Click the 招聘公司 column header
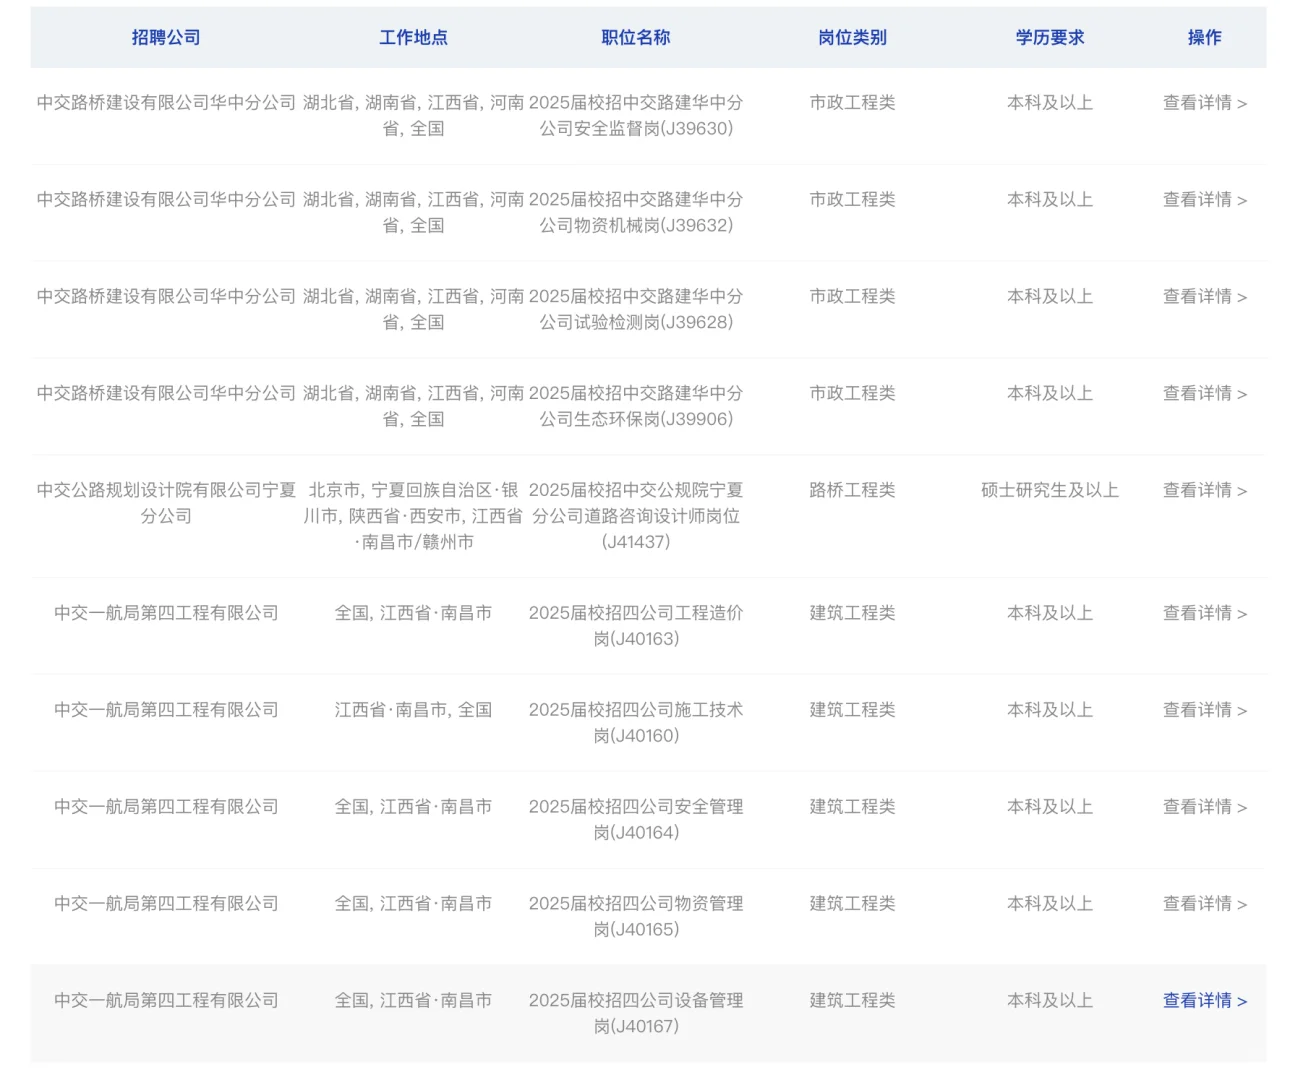The height and width of the screenshot is (1080, 1290). (x=166, y=38)
